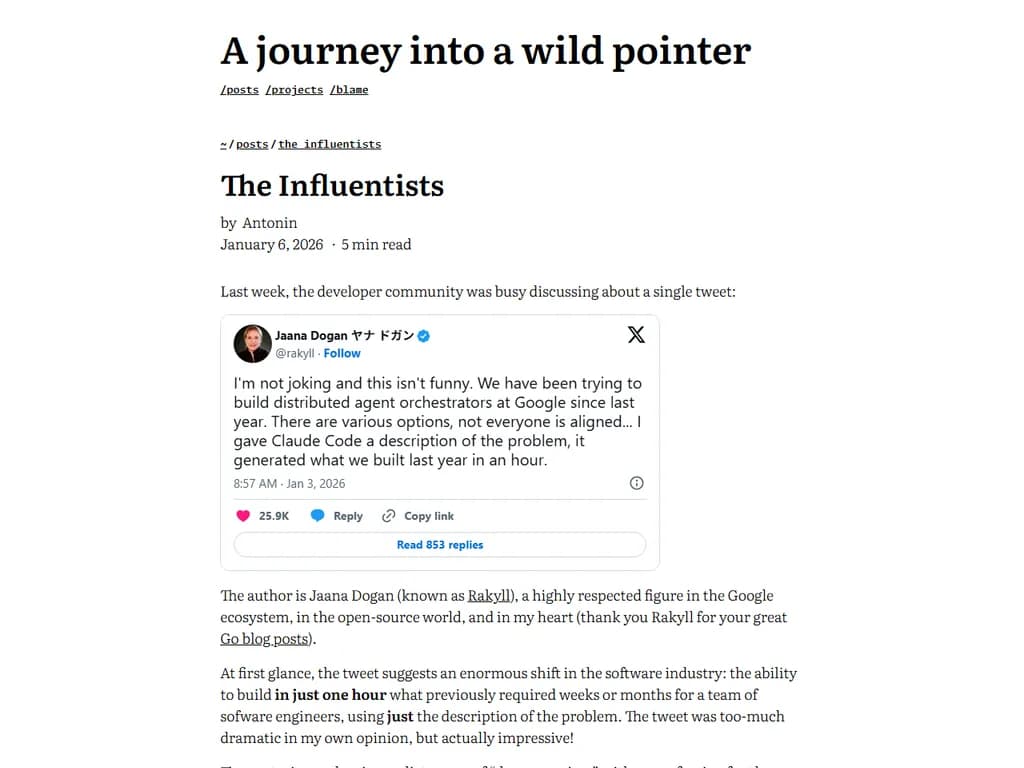Open the tweet info circle icon
Screen dimensions: 1024x768
(x=637, y=483)
